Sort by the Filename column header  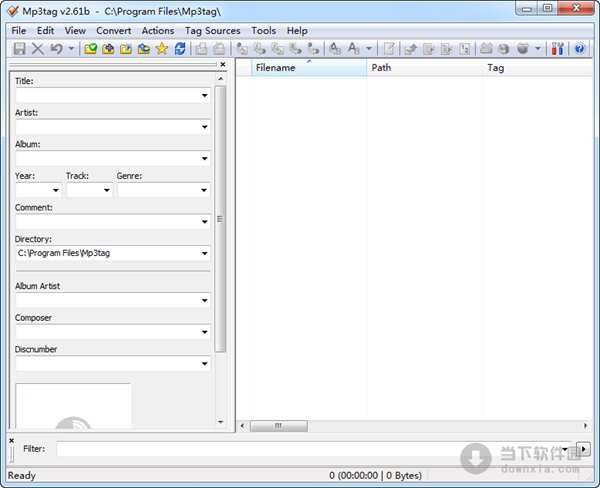tap(309, 68)
